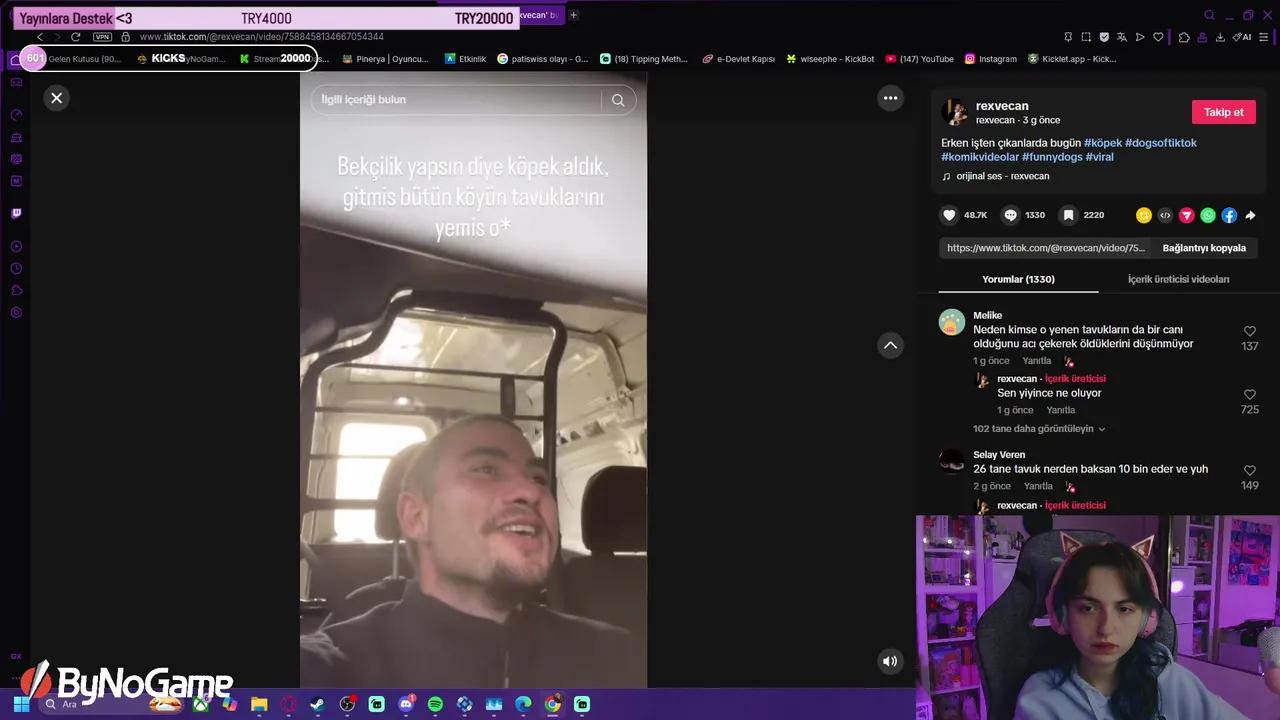
Task: Share the video to Facebook
Action: (x=1229, y=215)
